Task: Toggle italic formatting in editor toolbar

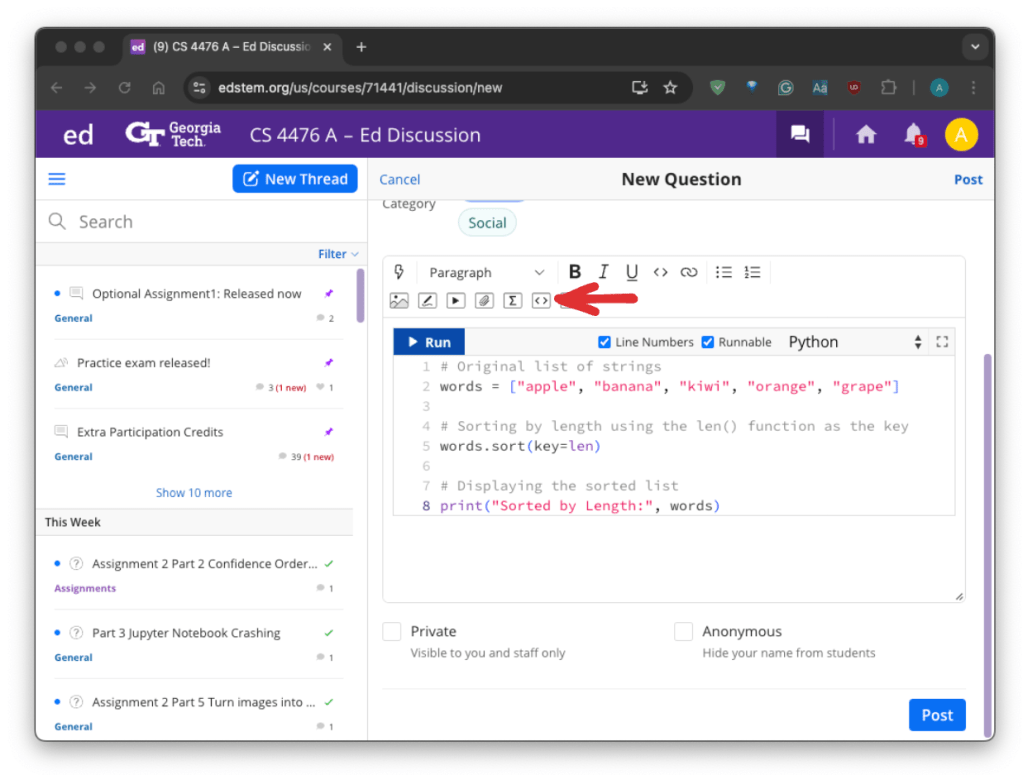Action: (x=603, y=271)
